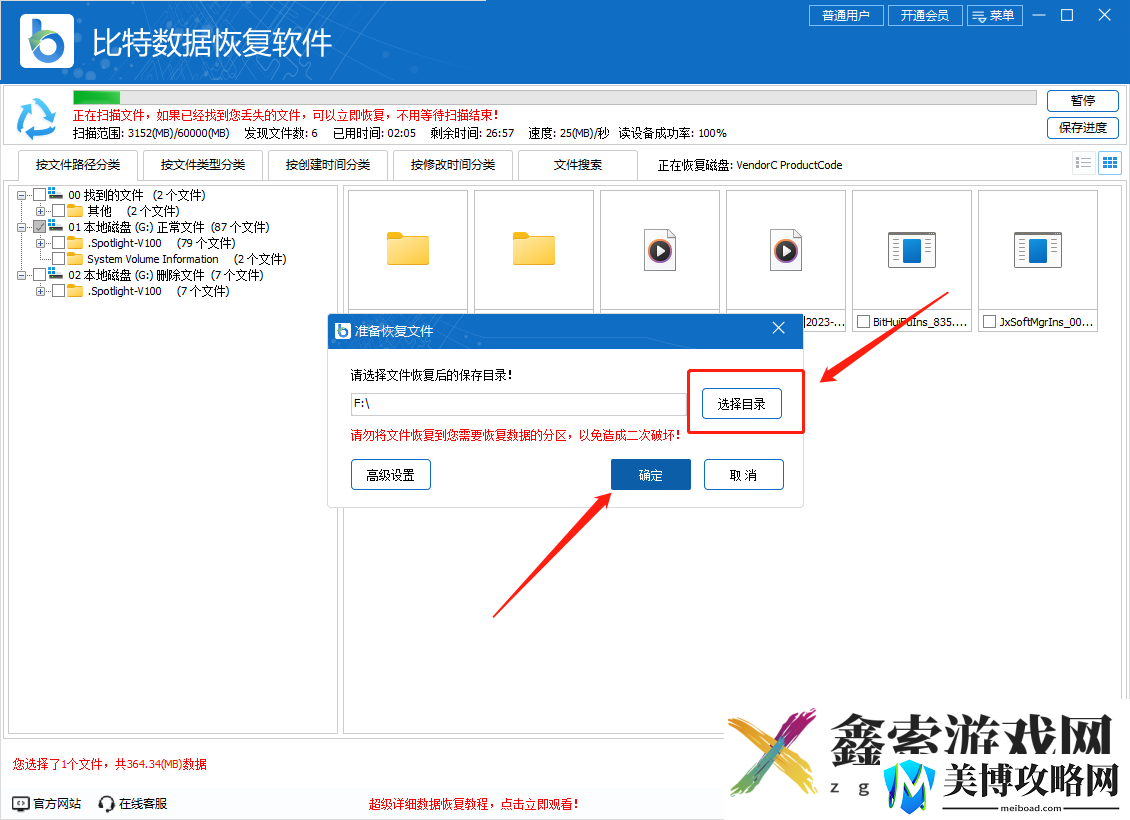Select 00 找到的文件 (2 个文件) row
This screenshot has width=1130, height=820.
point(137,195)
